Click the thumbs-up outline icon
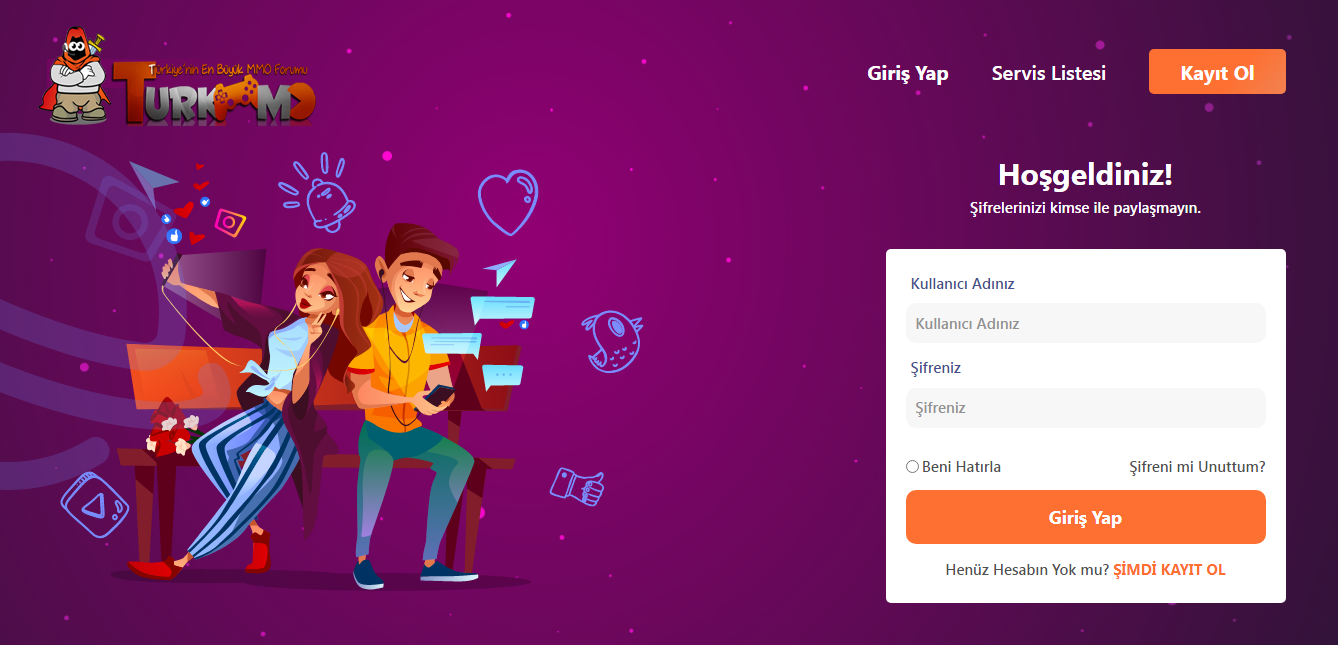Image resolution: width=1338 pixels, height=645 pixels. point(577,486)
